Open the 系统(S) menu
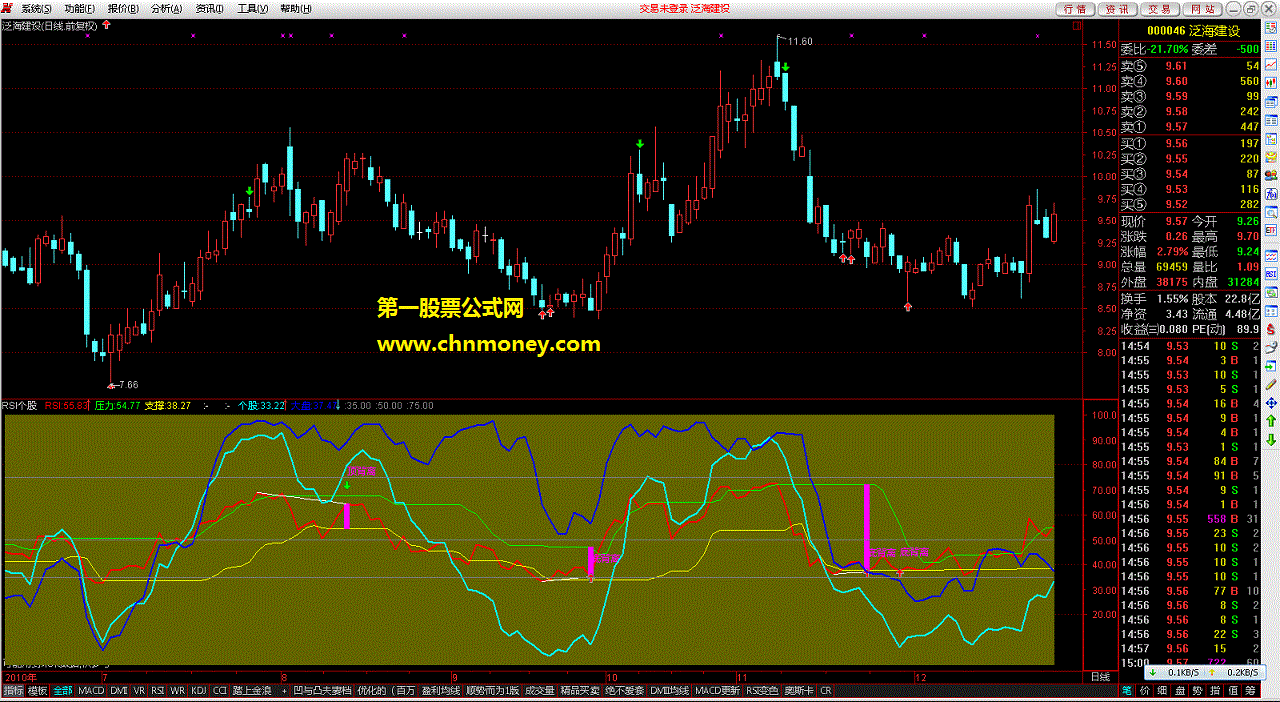Image resolution: width=1280 pixels, height=702 pixels. (x=37, y=8)
